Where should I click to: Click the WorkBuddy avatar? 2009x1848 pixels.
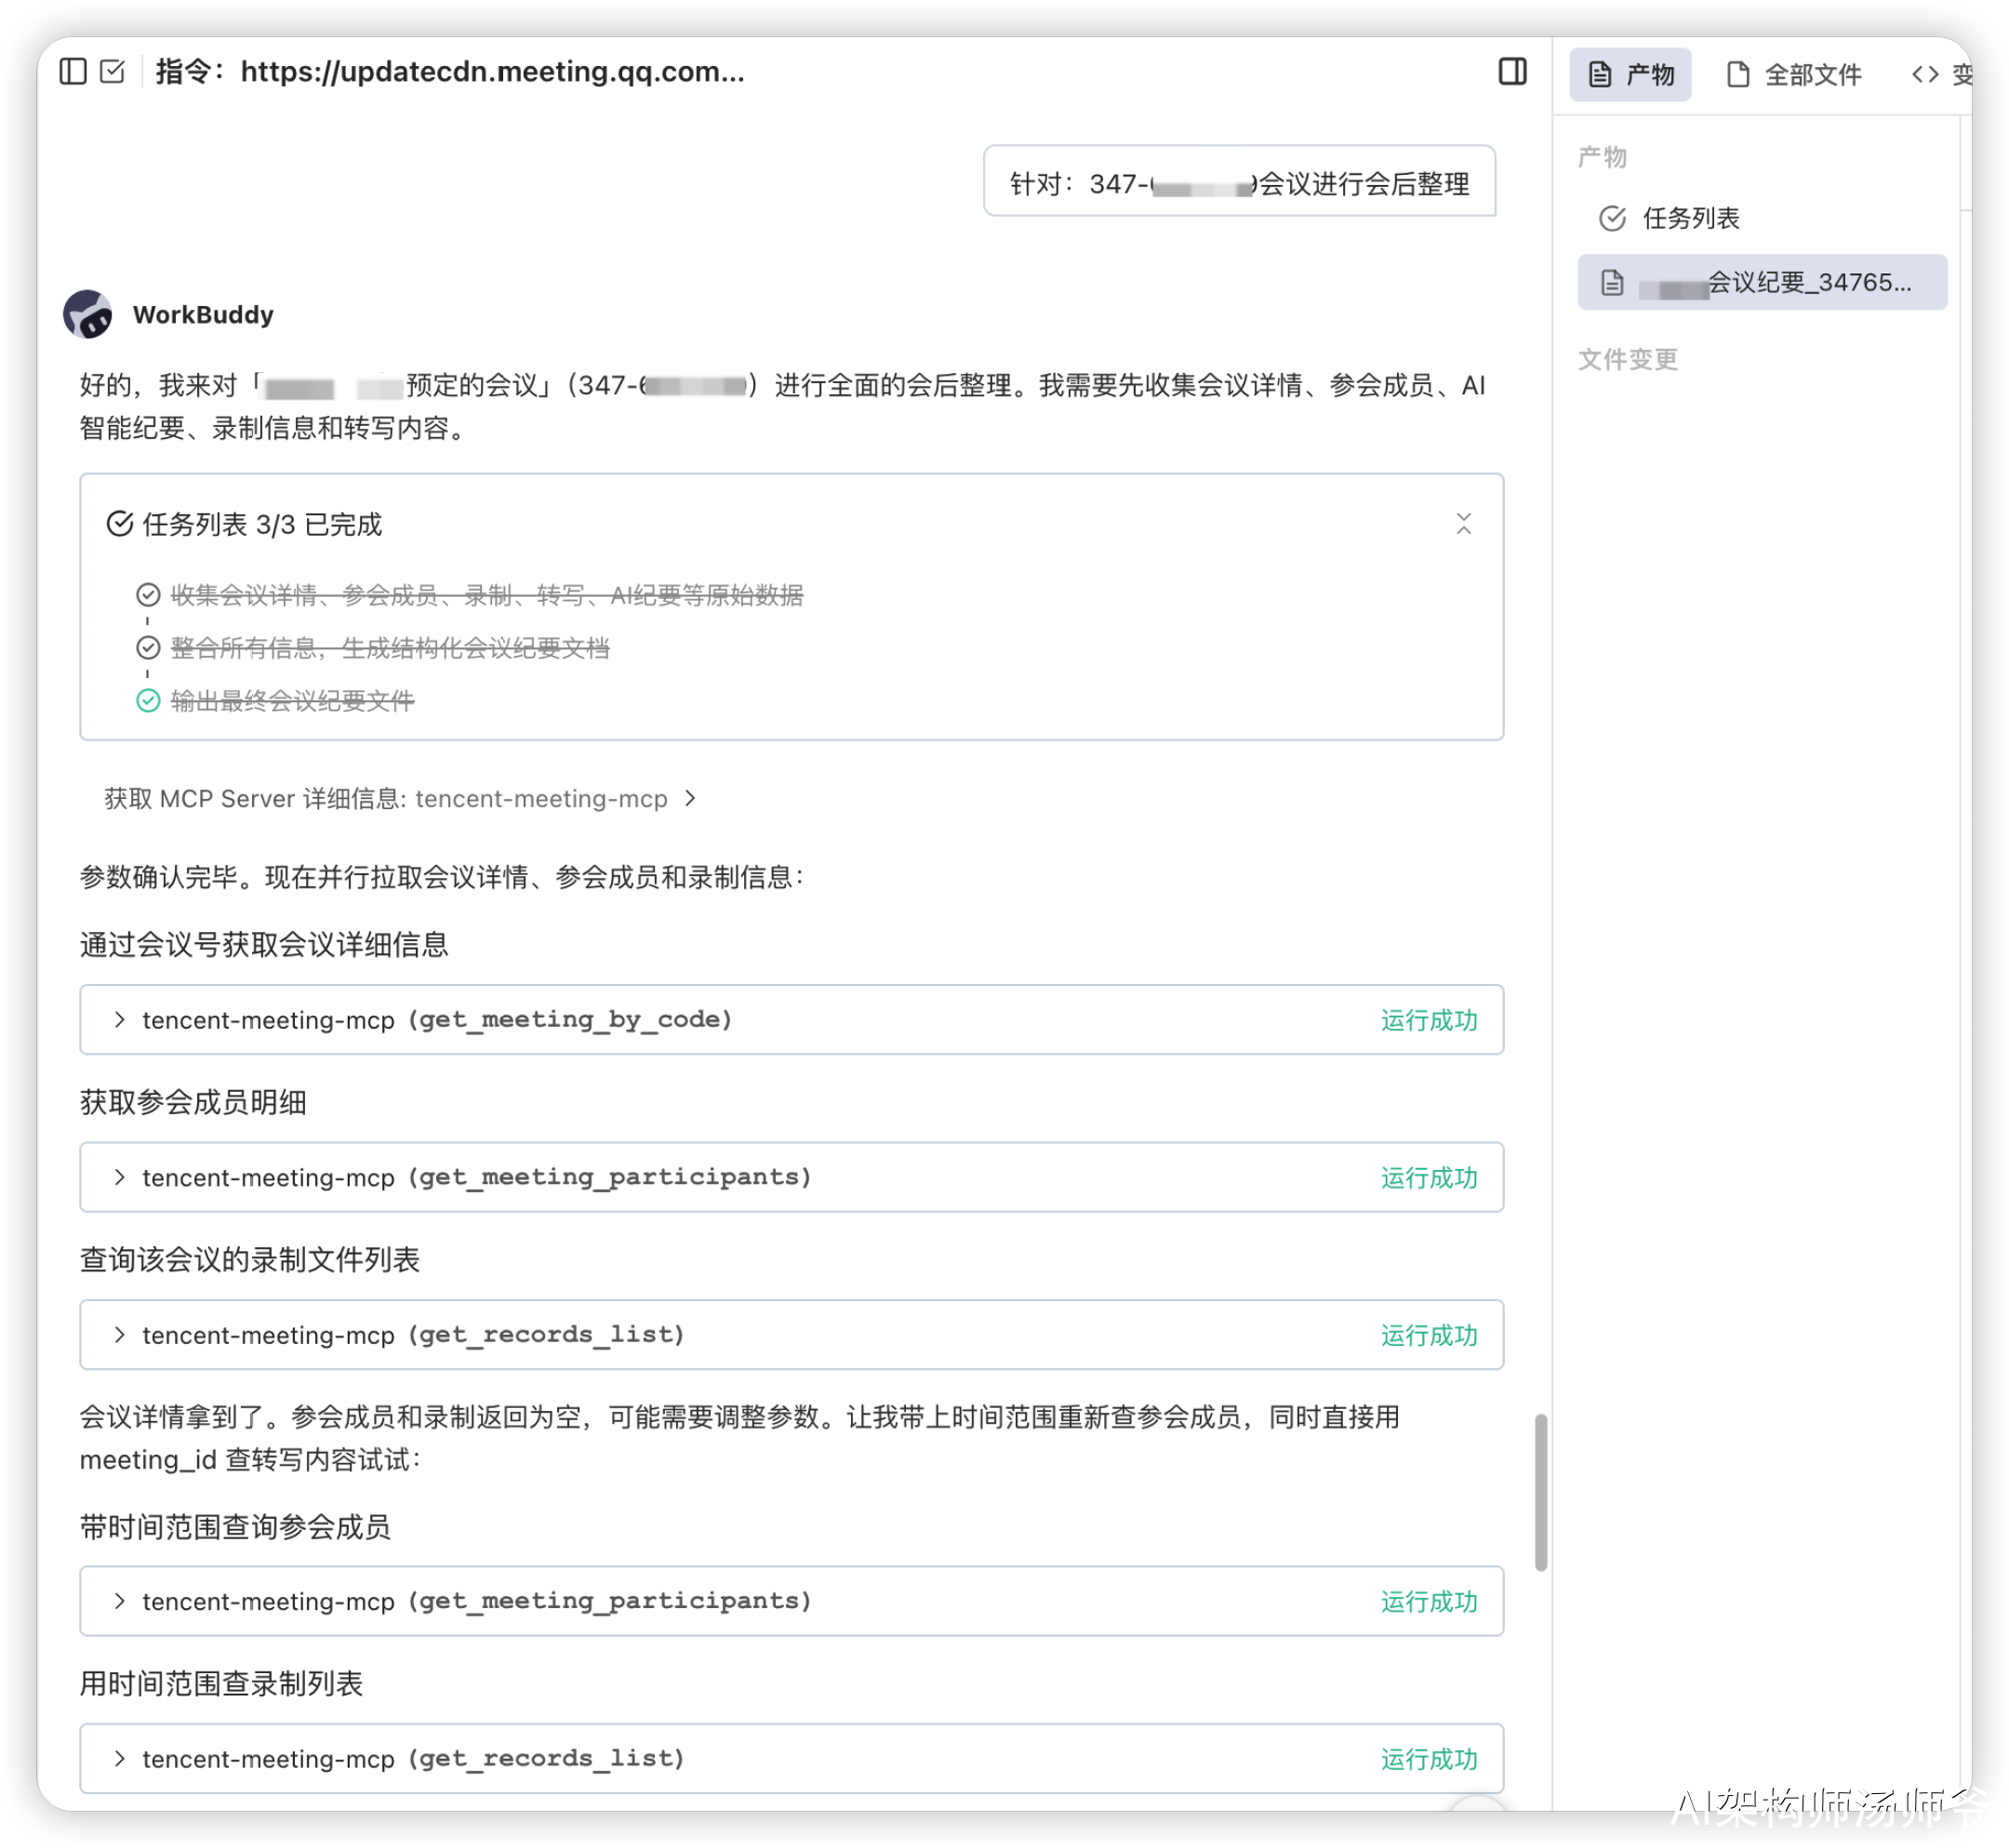88,315
